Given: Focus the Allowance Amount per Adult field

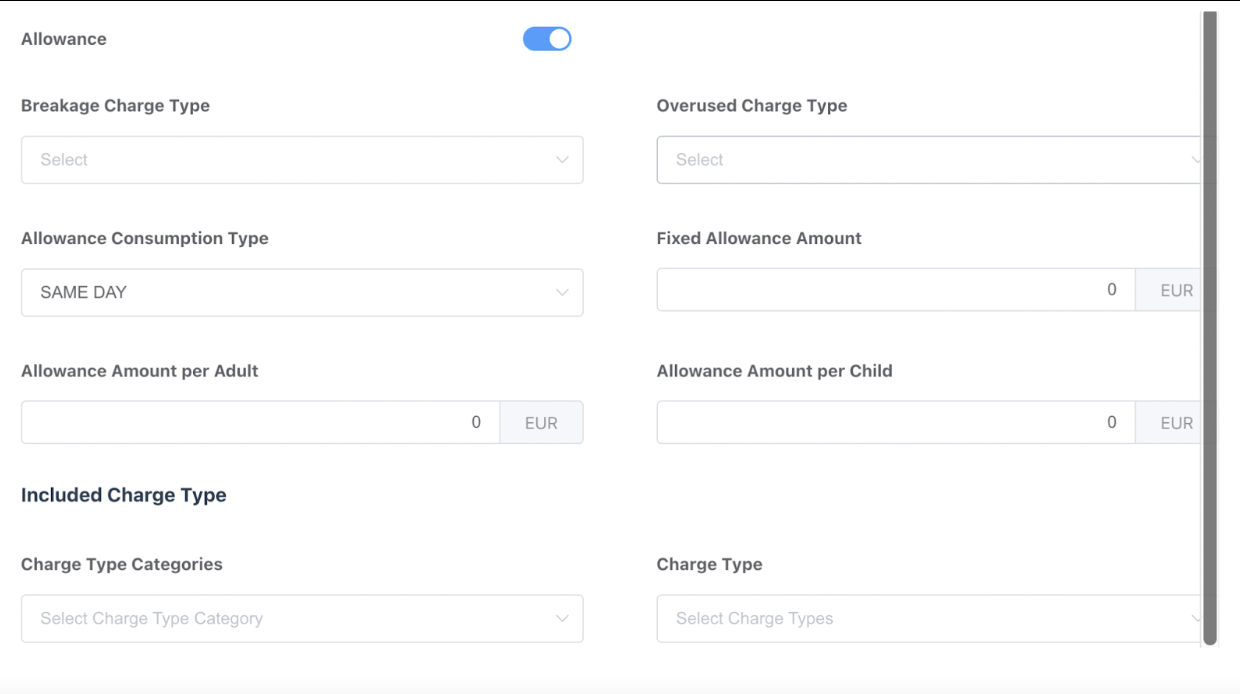Looking at the screenshot, I should coord(260,423).
